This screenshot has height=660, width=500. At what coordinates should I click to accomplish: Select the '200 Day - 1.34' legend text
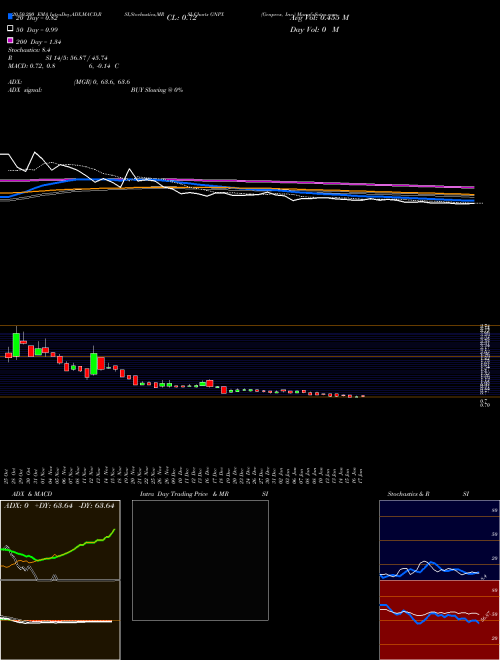coord(39,42)
